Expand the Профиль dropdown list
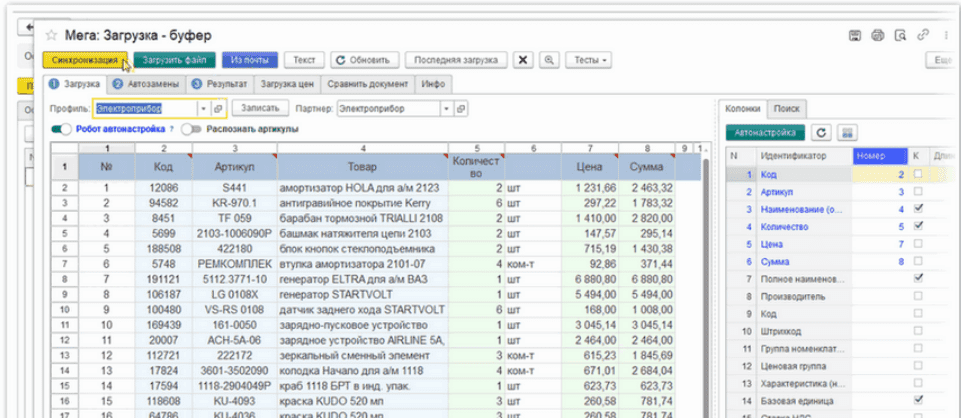 coord(204,108)
